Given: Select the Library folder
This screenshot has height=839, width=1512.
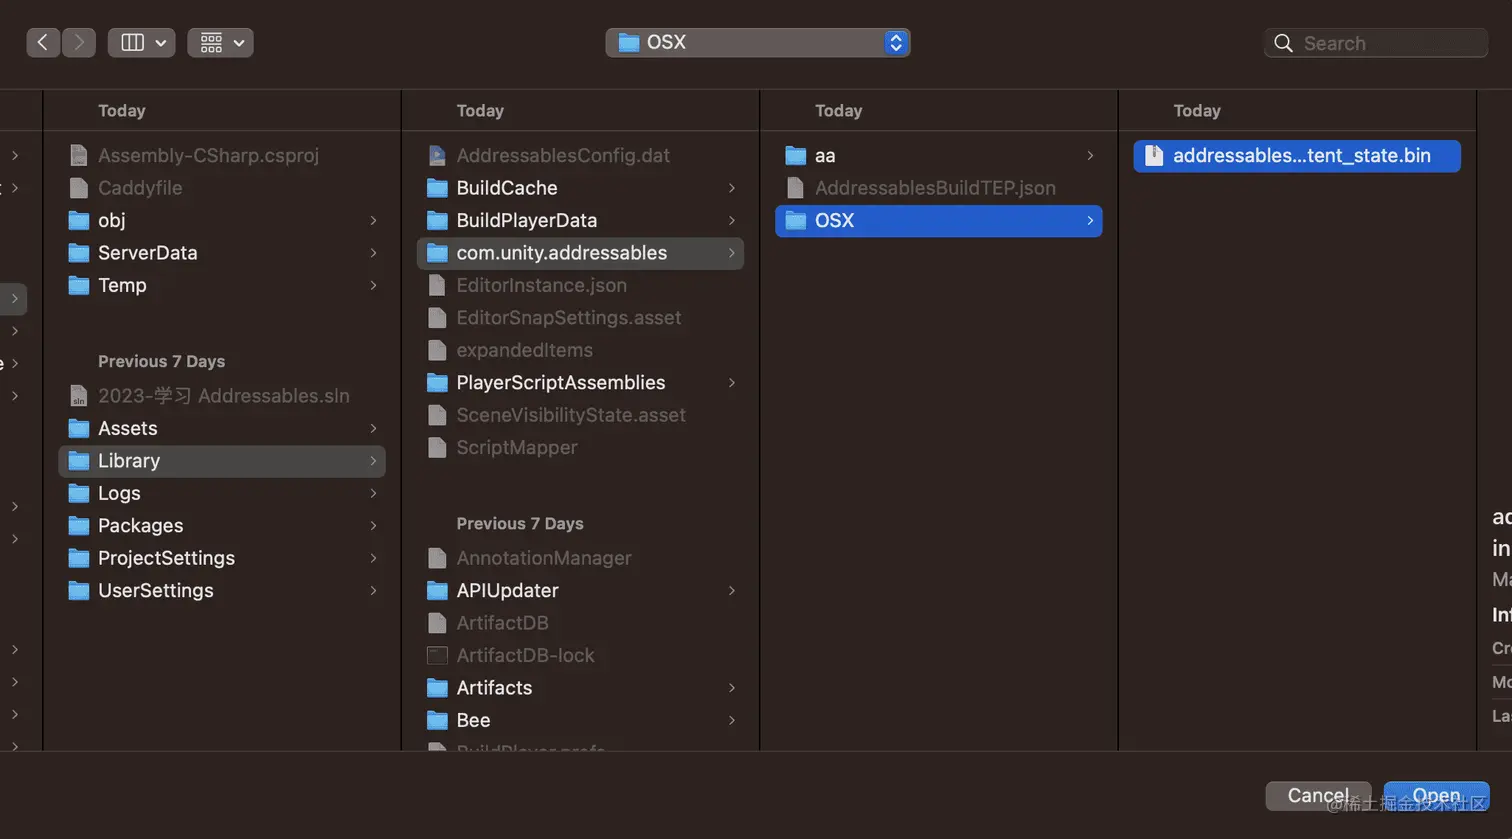Looking at the screenshot, I should (x=129, y=461).
